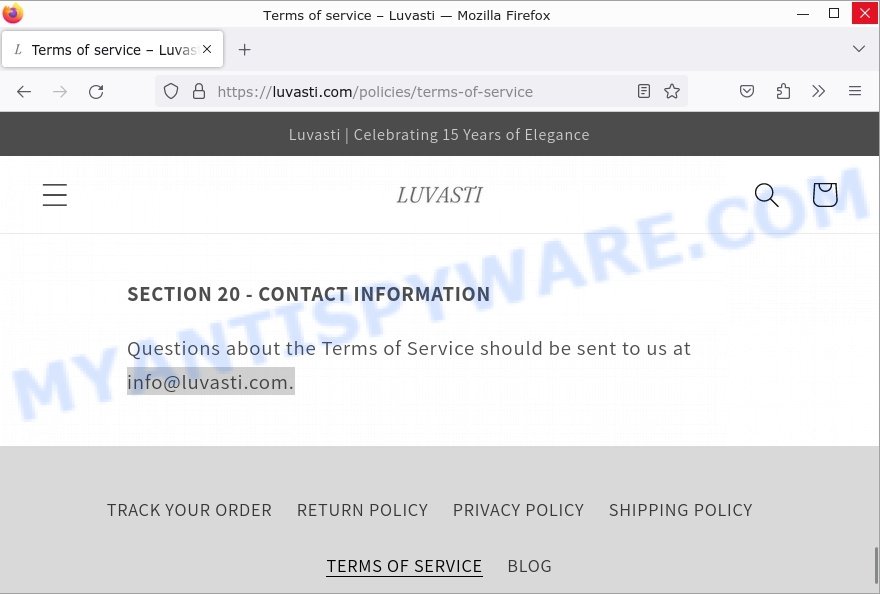Open the Shipping Policy link
This screenshot has width=880, height=594.
pos(680,510)
